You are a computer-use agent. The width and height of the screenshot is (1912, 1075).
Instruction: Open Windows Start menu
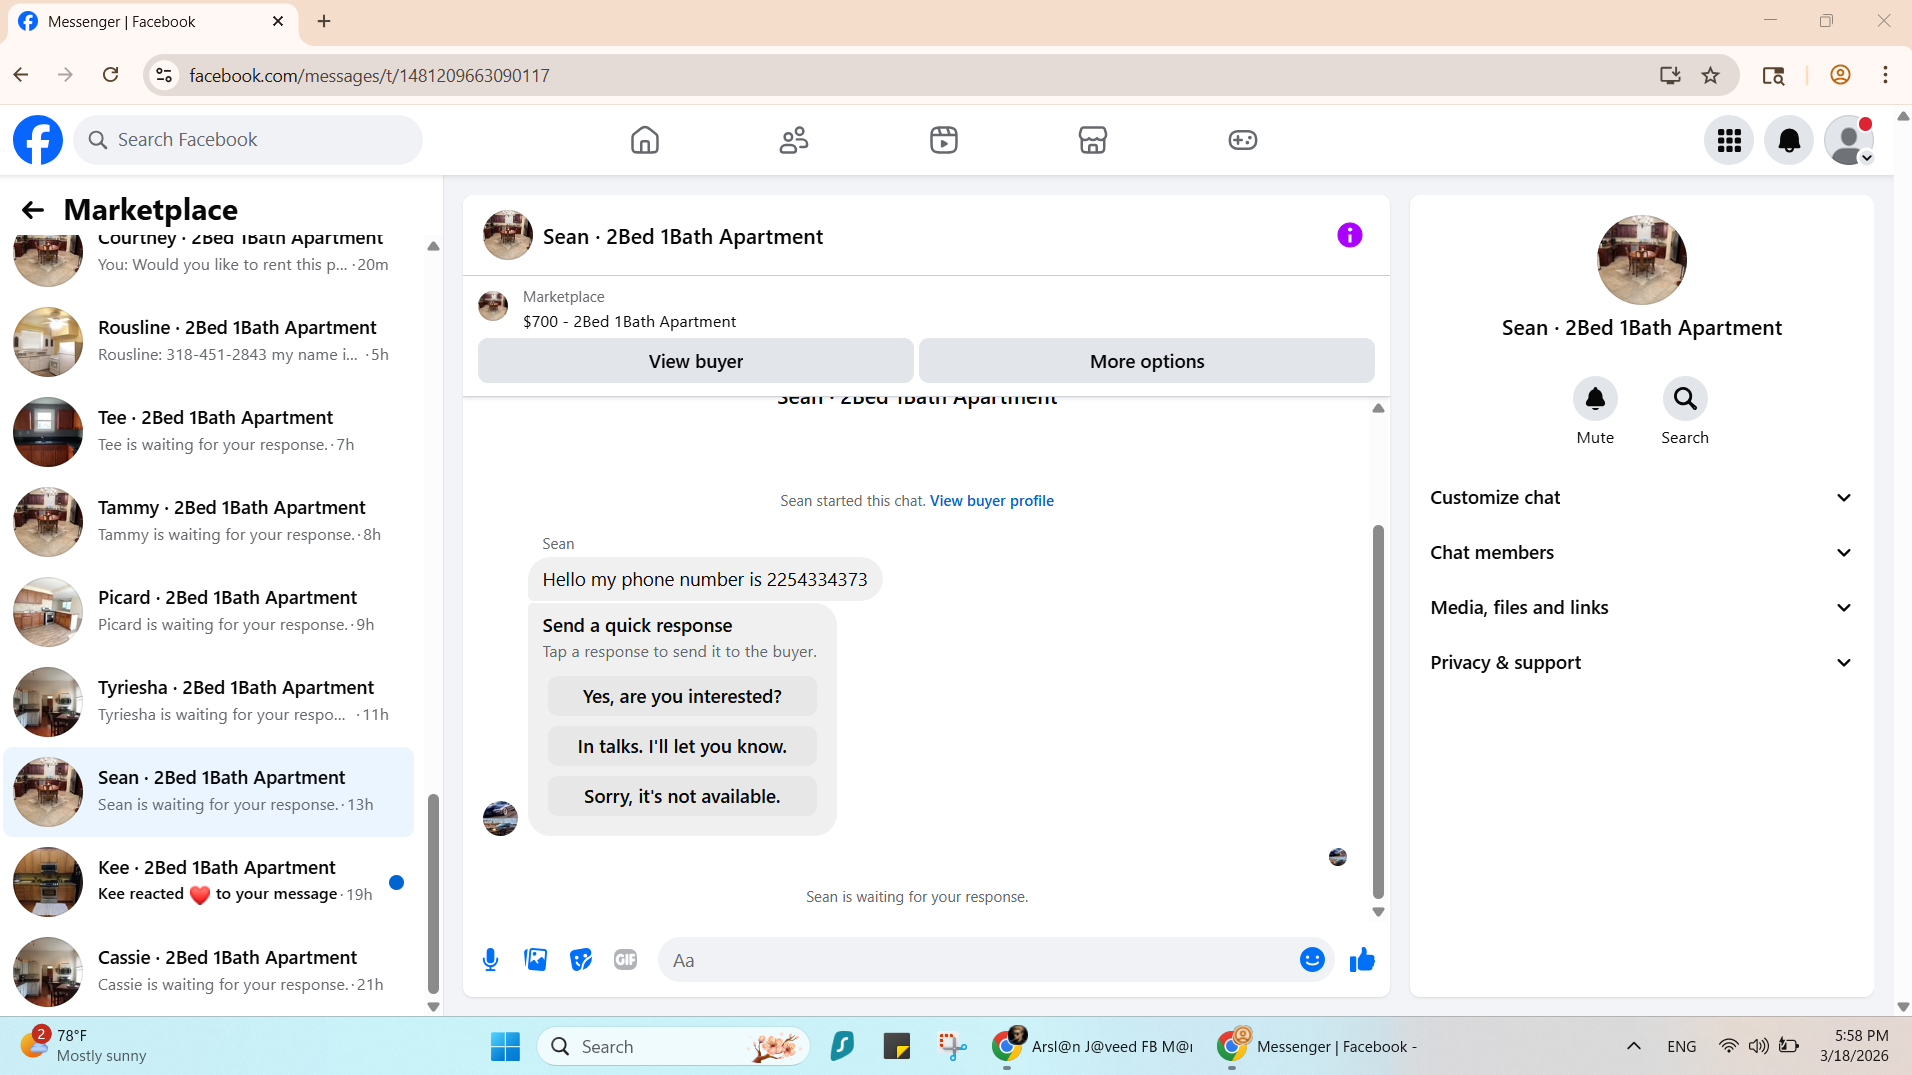click(505, 1047)
